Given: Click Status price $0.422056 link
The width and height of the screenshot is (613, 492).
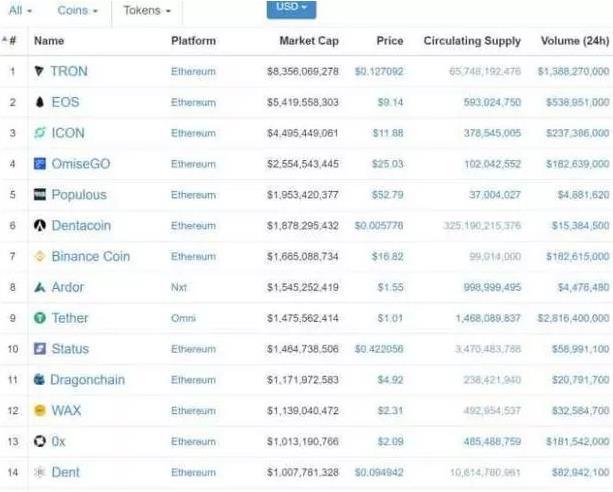Looking at the screenshot, I should click(x=378, y=348).
